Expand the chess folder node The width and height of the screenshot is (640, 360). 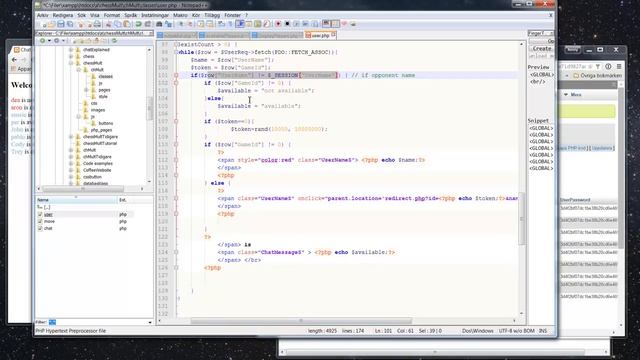pyautogui.click(x=71, y=56)
